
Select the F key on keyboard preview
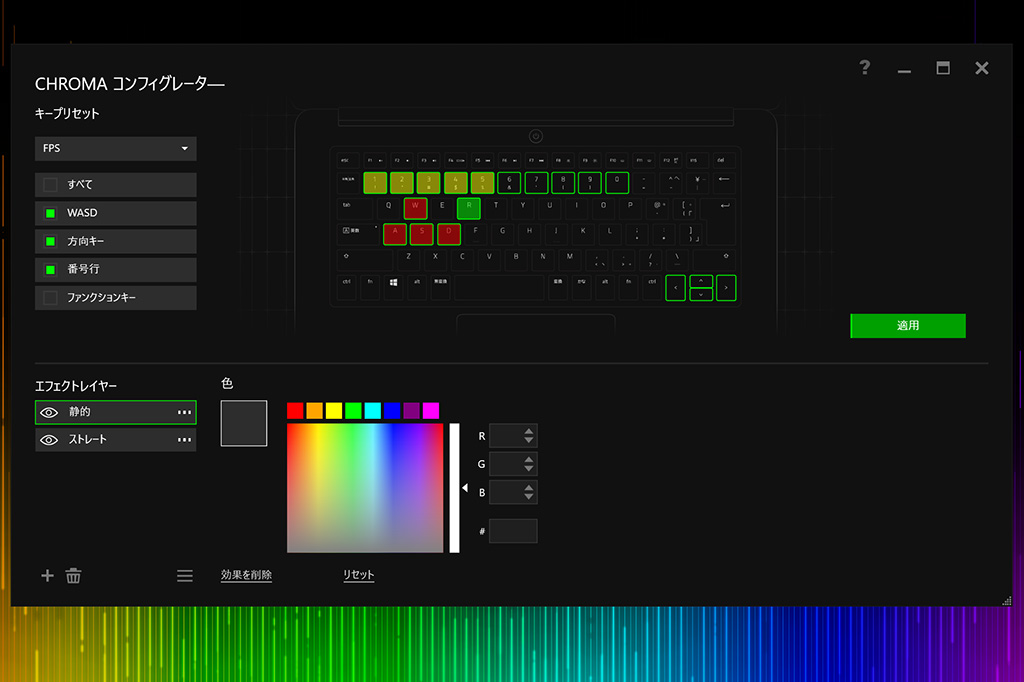click(475, 234)
